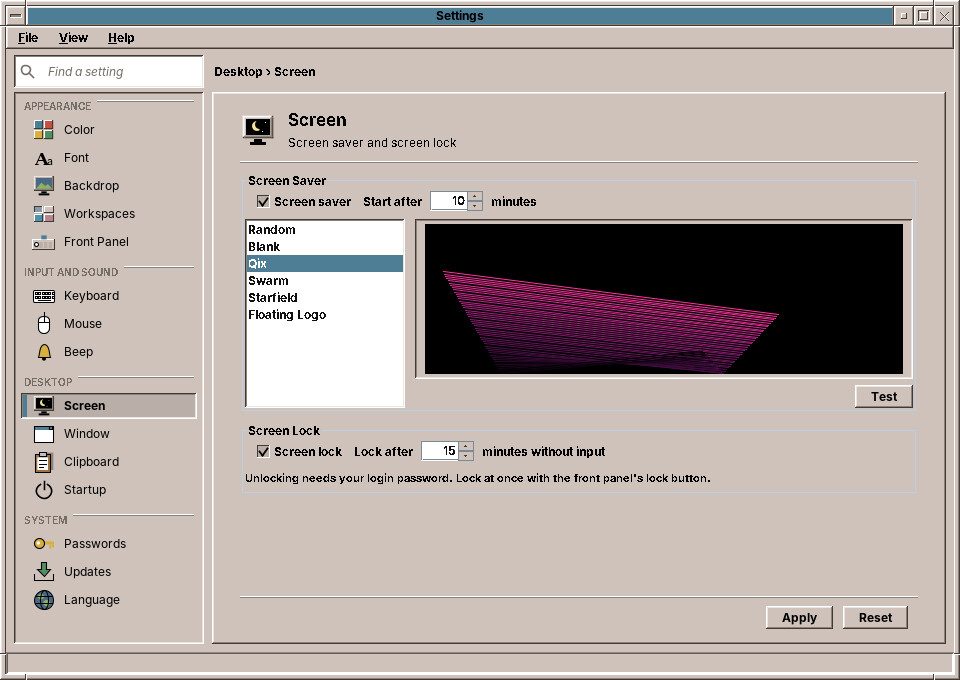This screenshot has height=680, width=960.
Task: Click the Keyboard icon
Action: click(43, 296)
